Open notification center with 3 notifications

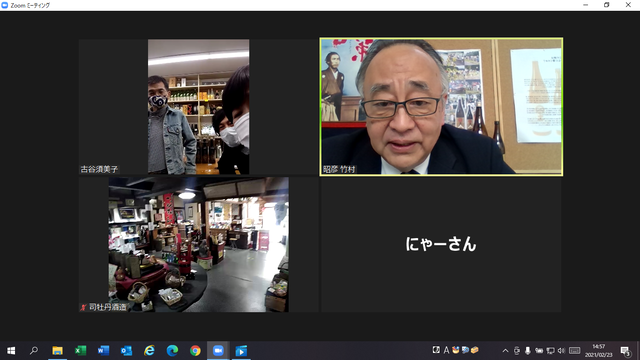tap(625, 351)
